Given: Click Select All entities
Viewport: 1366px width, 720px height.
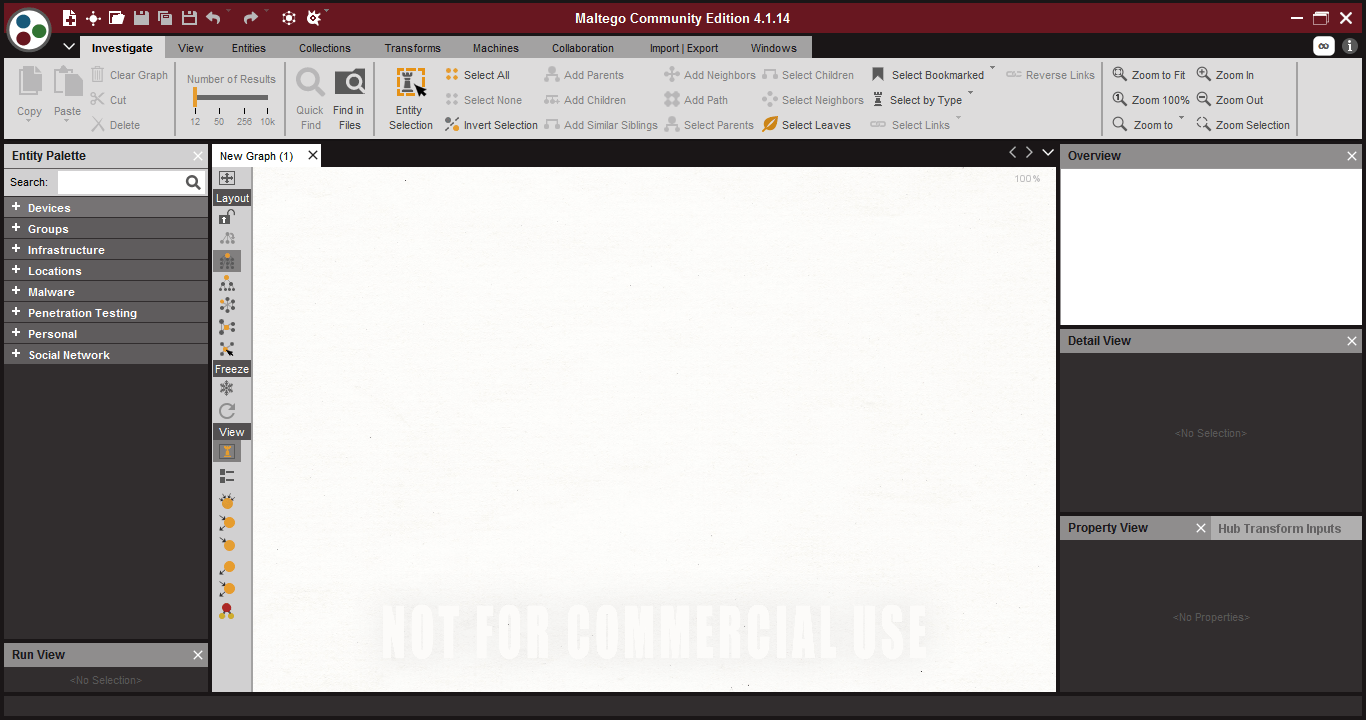Looking at the screenshot, I should pos(477,75).
